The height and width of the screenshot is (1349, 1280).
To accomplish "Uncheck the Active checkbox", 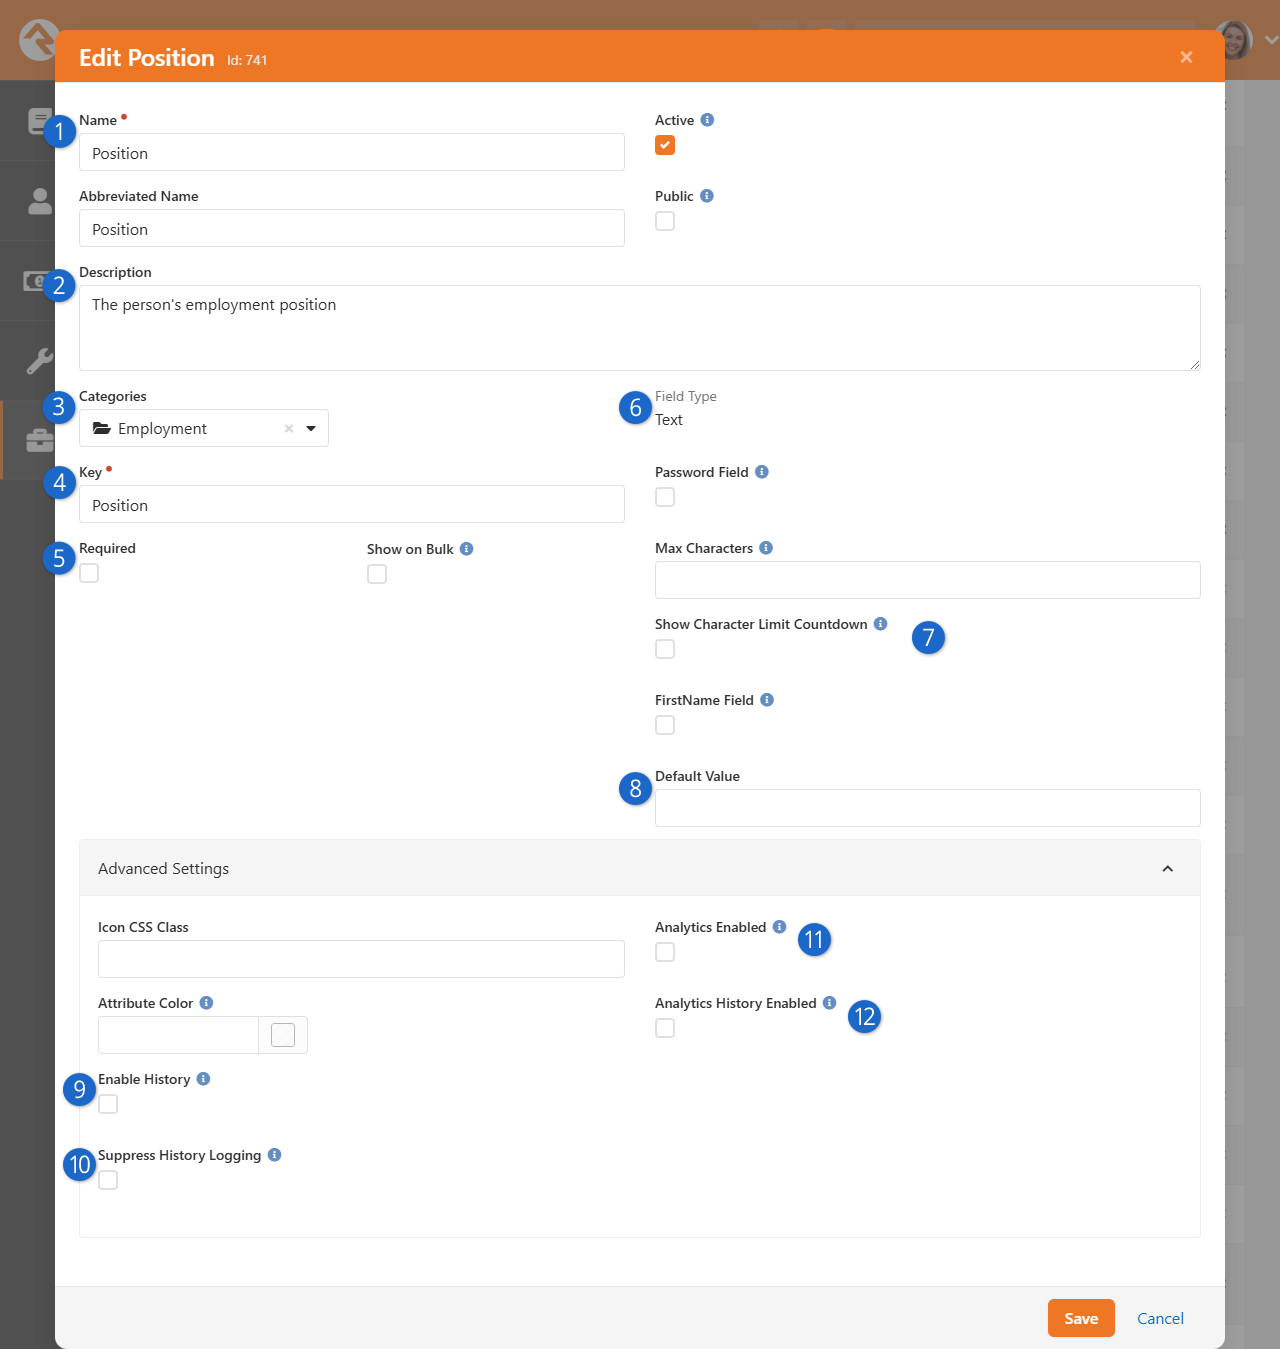I will coord(665,145).
